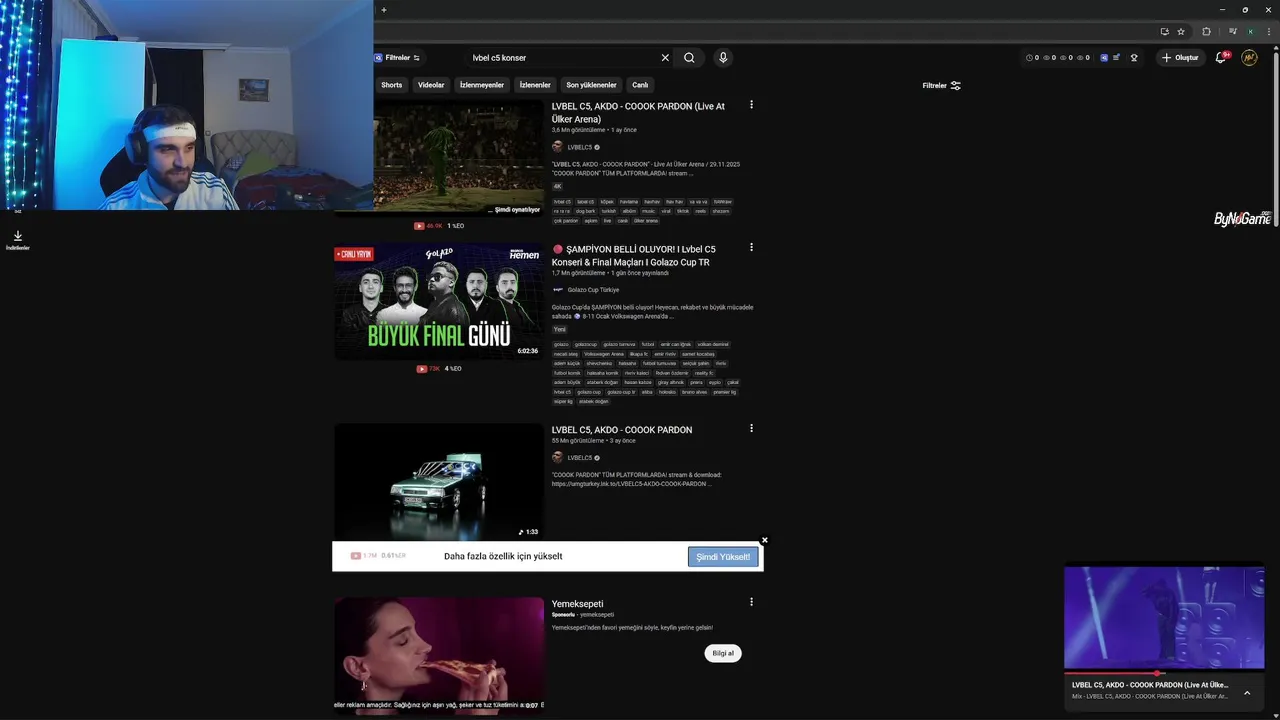The width and height of the screenshot is (1280, 720).
Task: Open the browser media control icon
Action: (1233, 31)
